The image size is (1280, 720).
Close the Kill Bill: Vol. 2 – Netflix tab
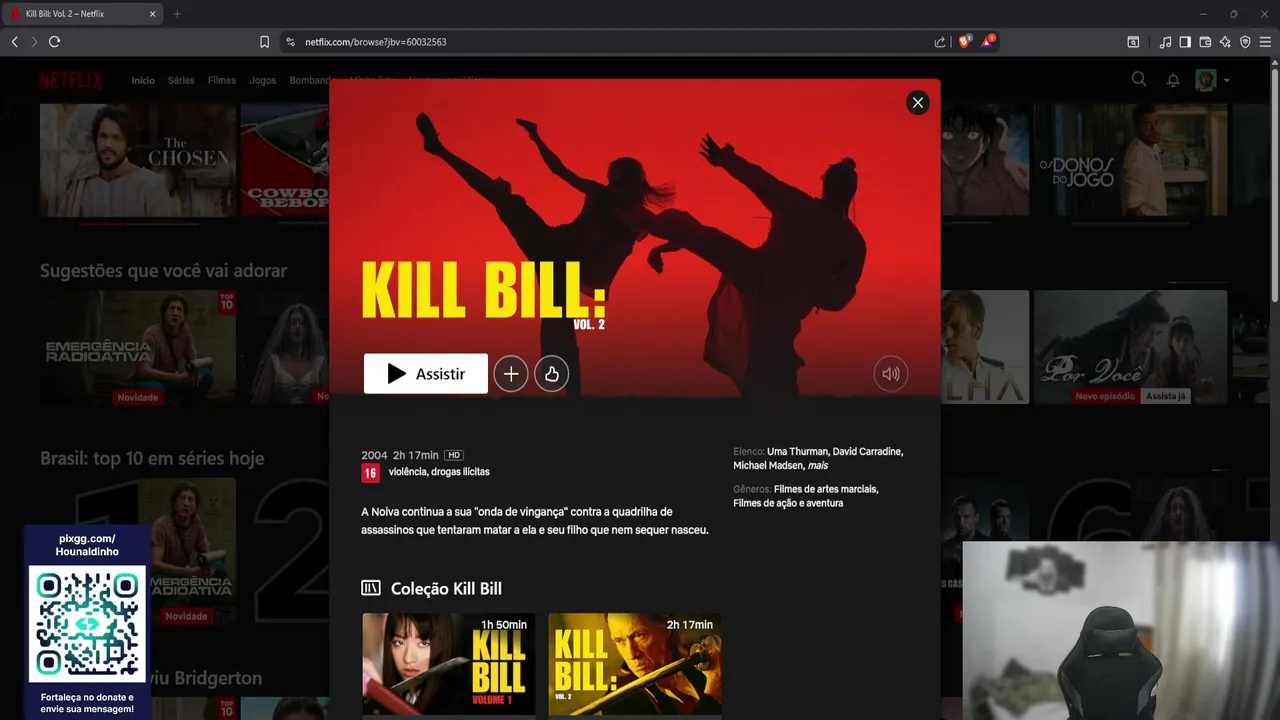(x=152, y=14)
